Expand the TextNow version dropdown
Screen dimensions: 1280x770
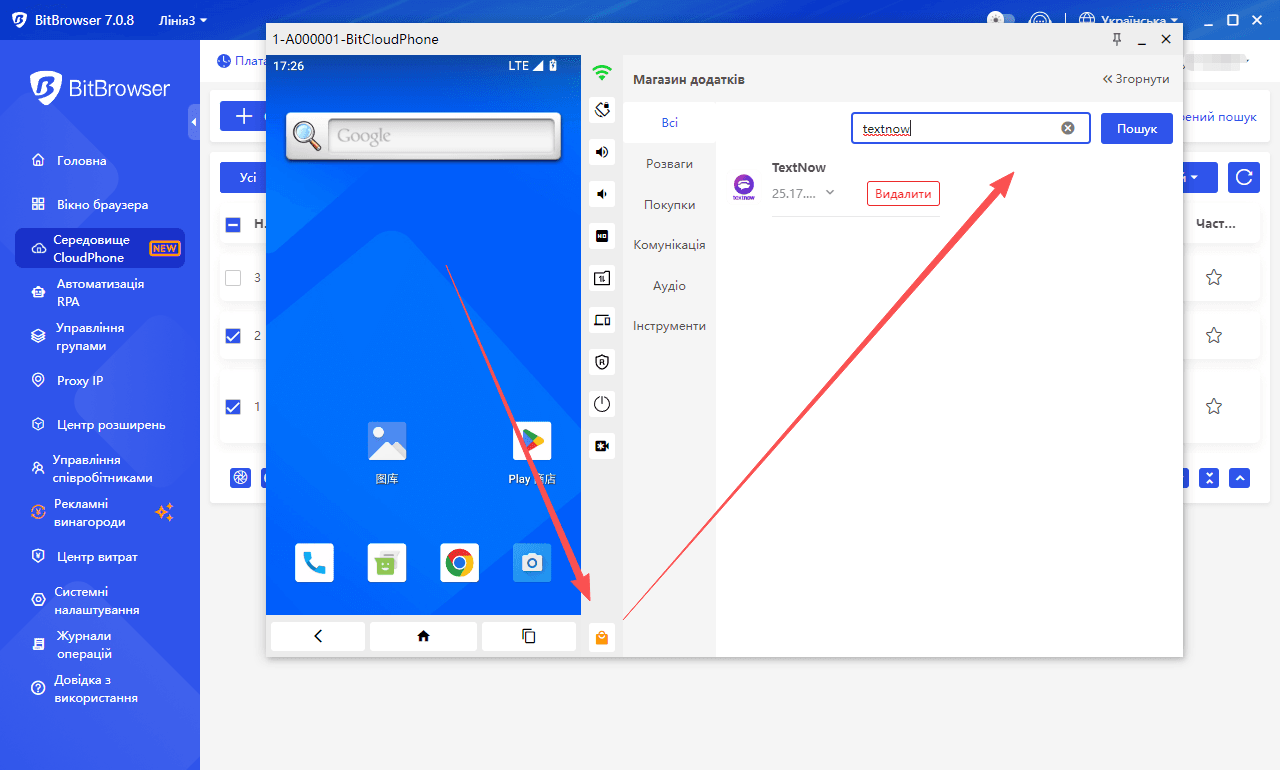coord(829,193)
